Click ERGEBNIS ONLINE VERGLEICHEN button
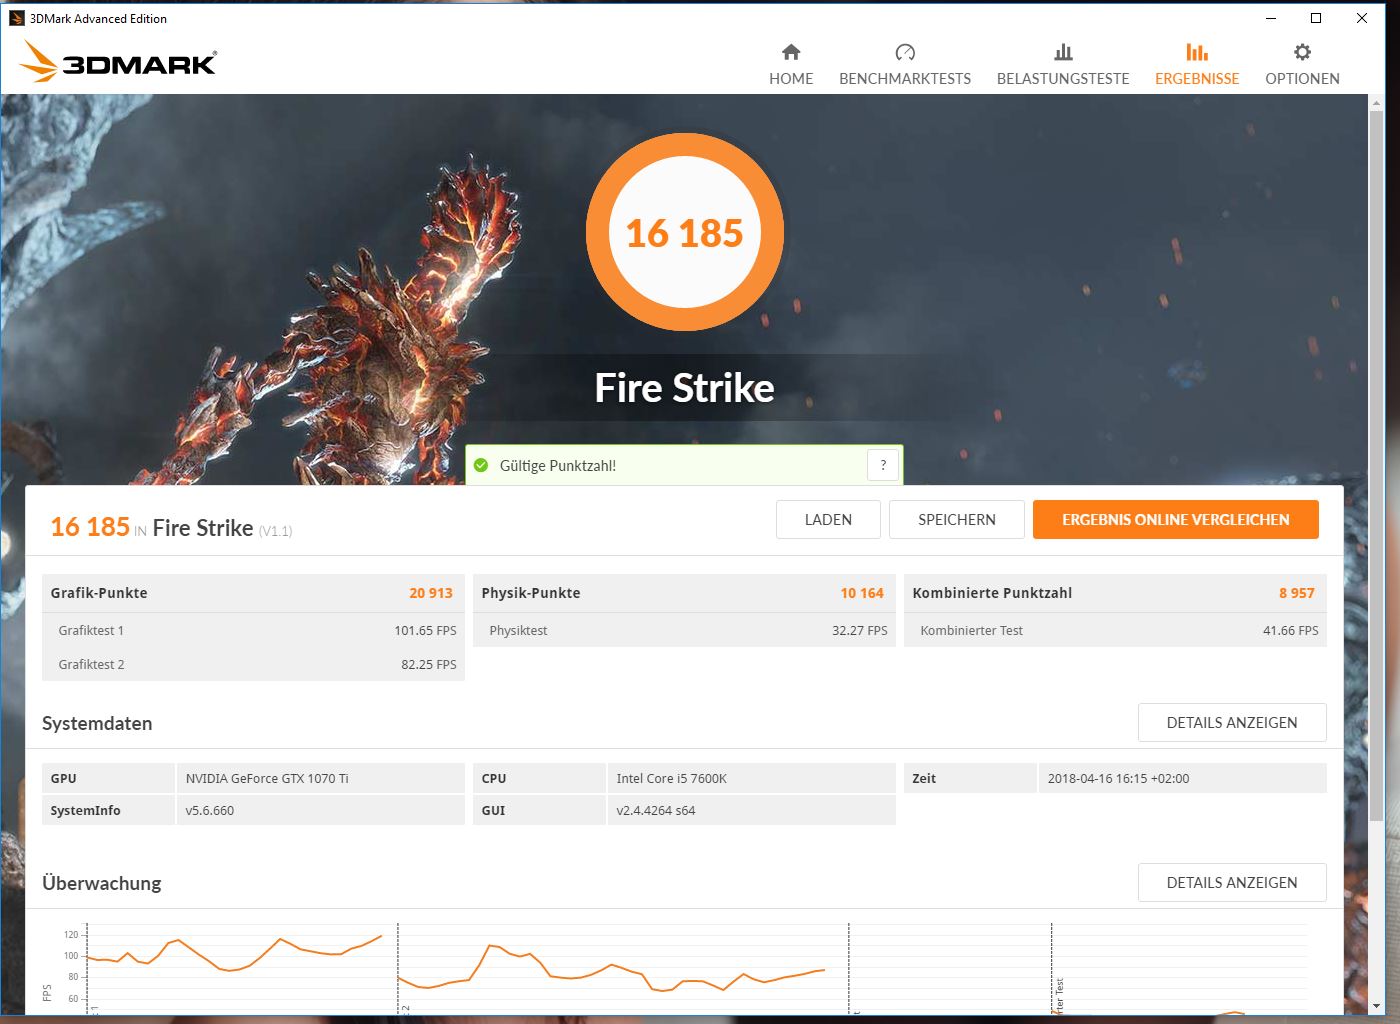This screenshot has height=1024, width=1400. pyautogui.click(x=1176, y=519)
